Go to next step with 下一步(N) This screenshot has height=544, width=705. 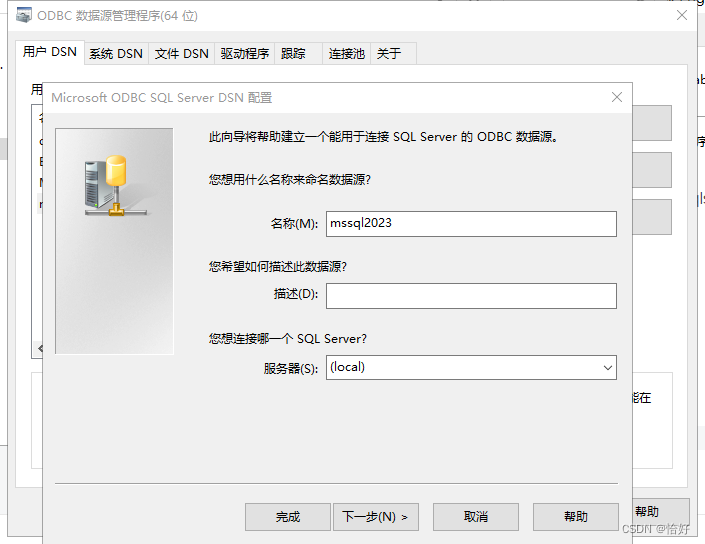376,517
